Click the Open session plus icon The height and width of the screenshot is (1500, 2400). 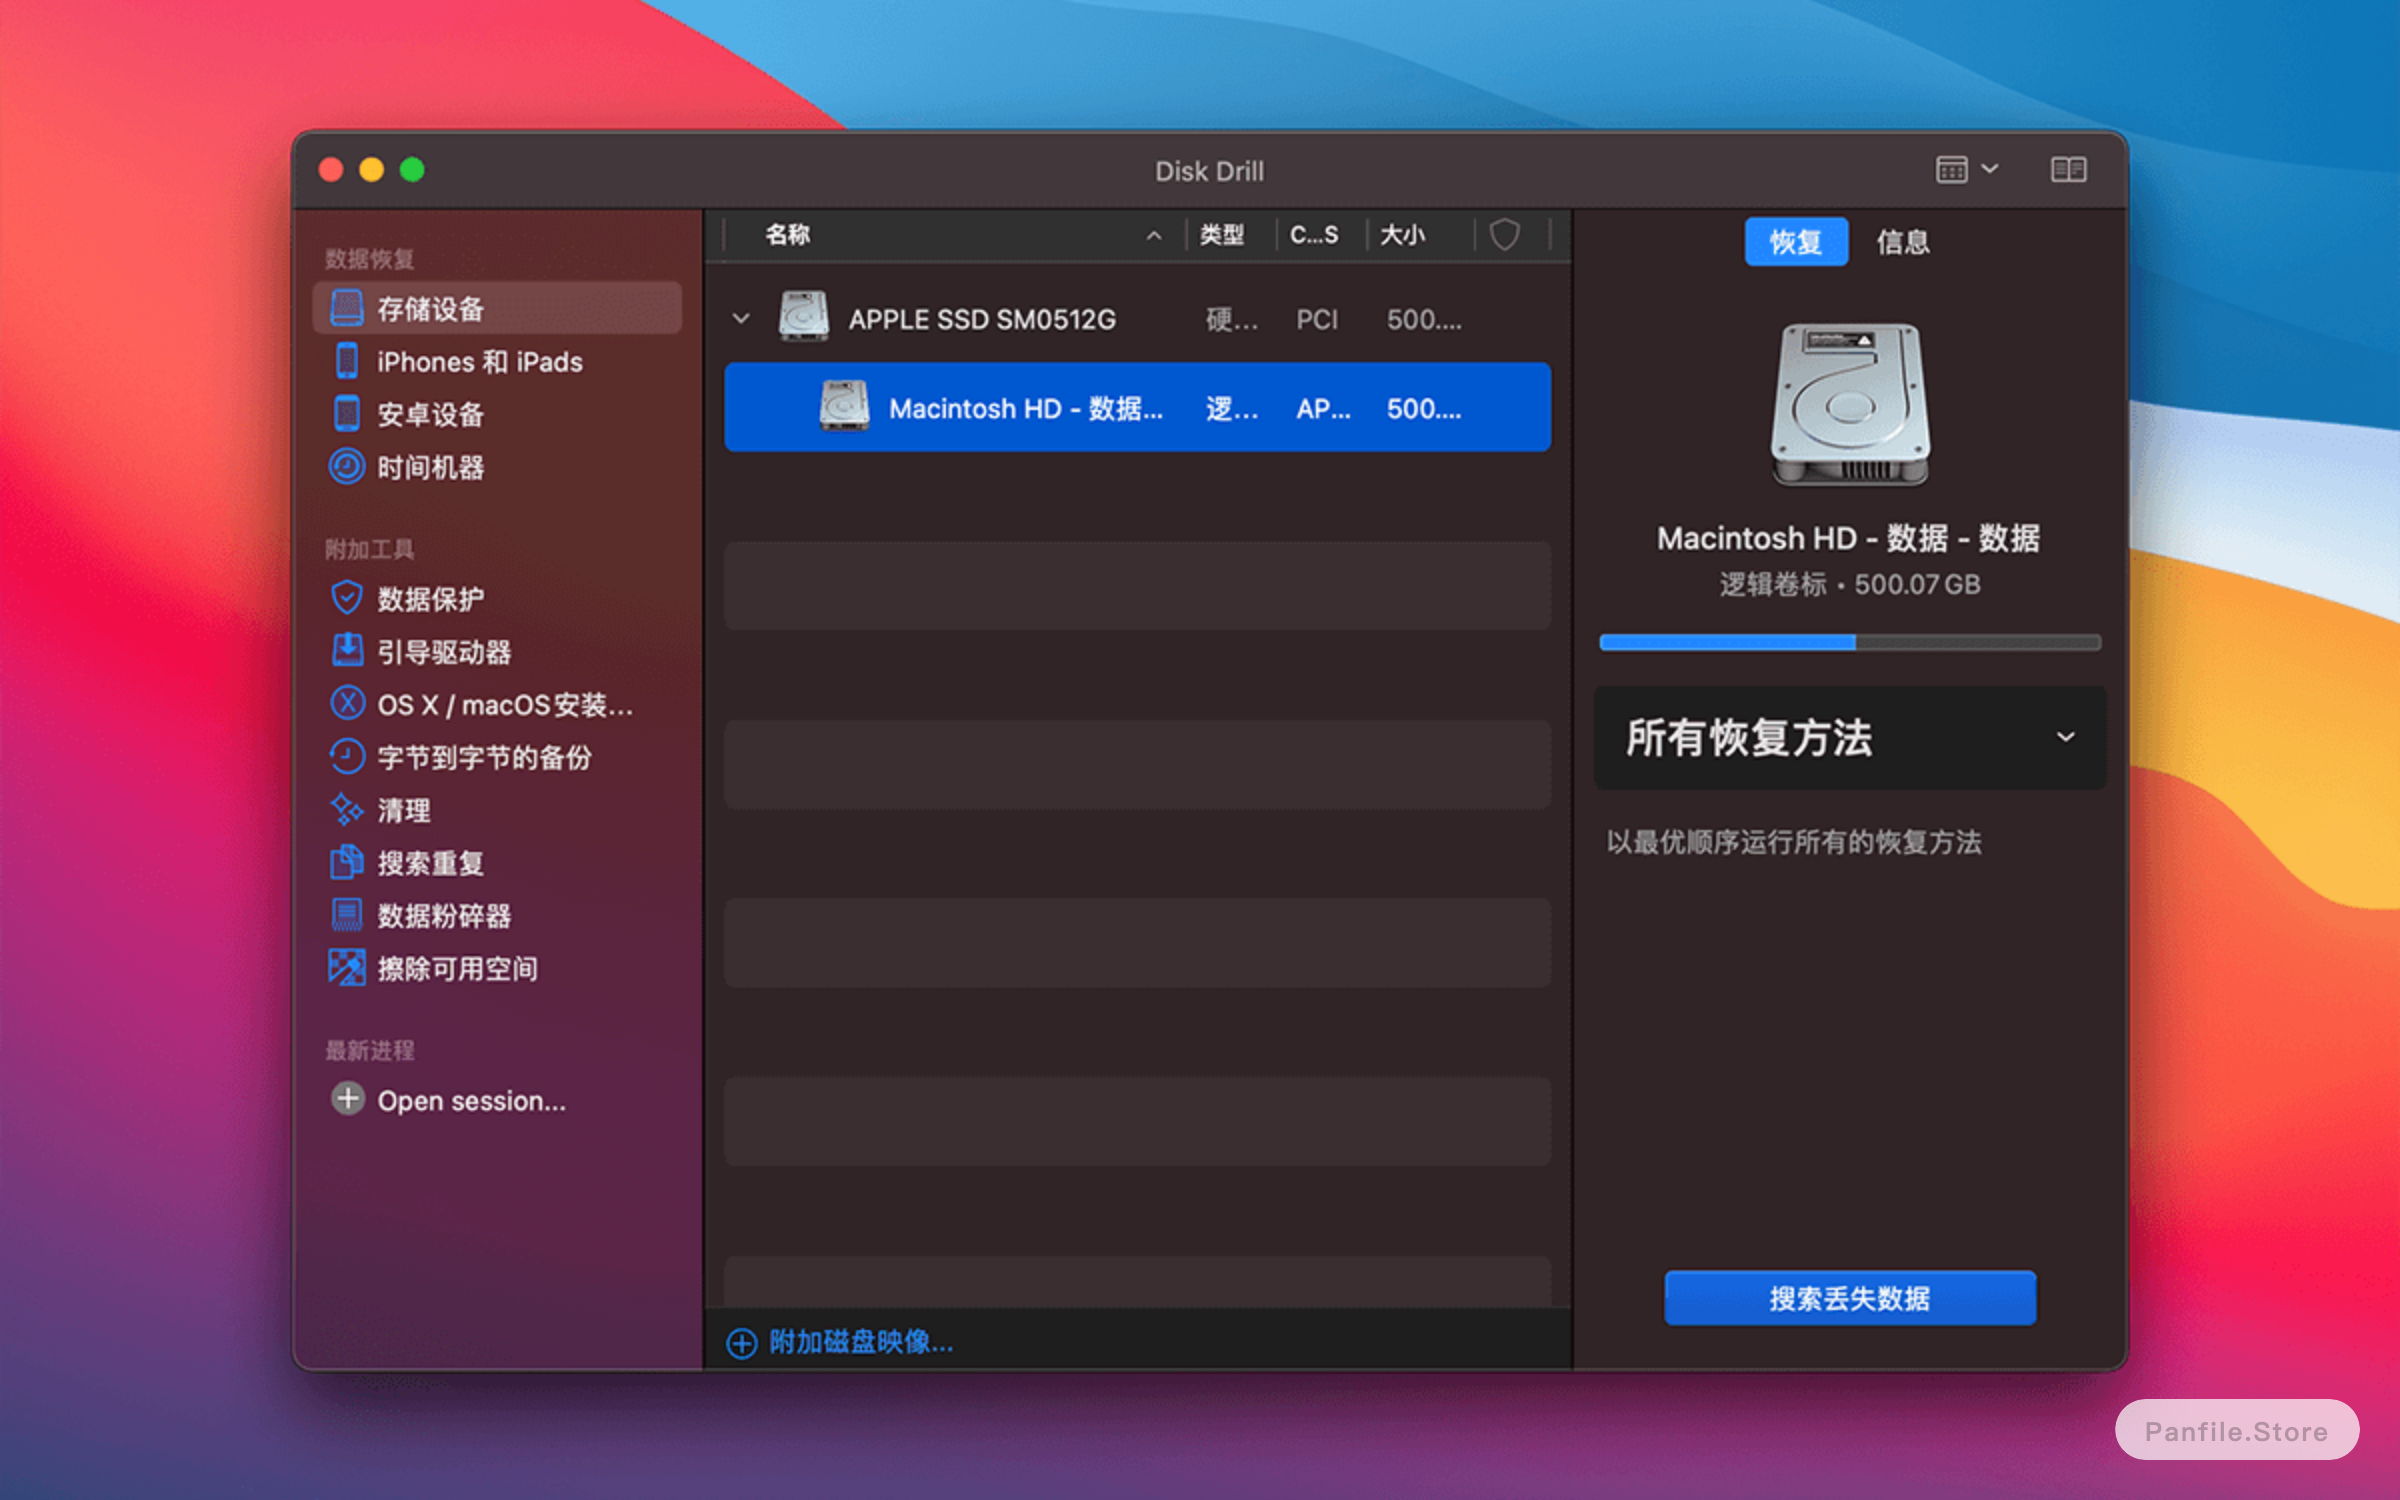click(x=347, y=1099)
